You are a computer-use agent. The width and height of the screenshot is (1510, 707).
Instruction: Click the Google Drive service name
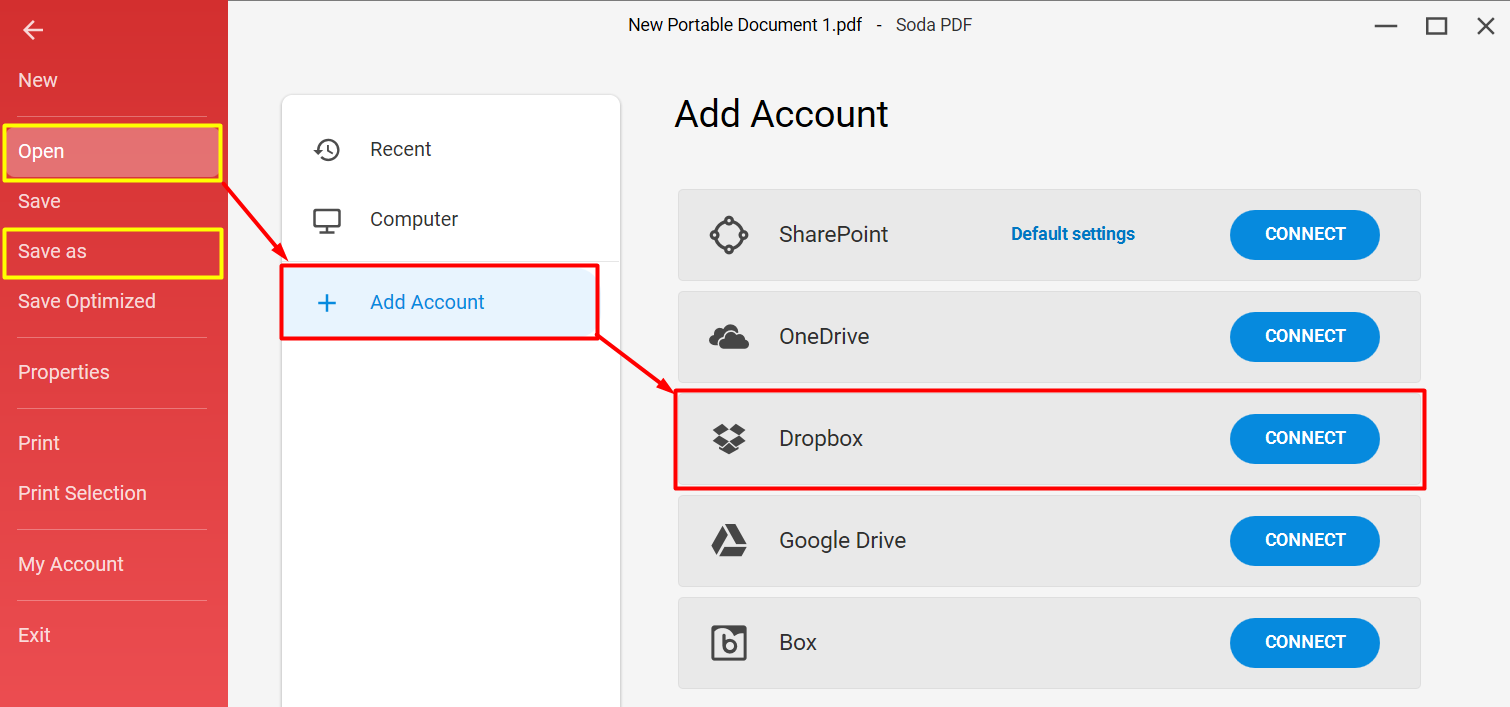843,541
